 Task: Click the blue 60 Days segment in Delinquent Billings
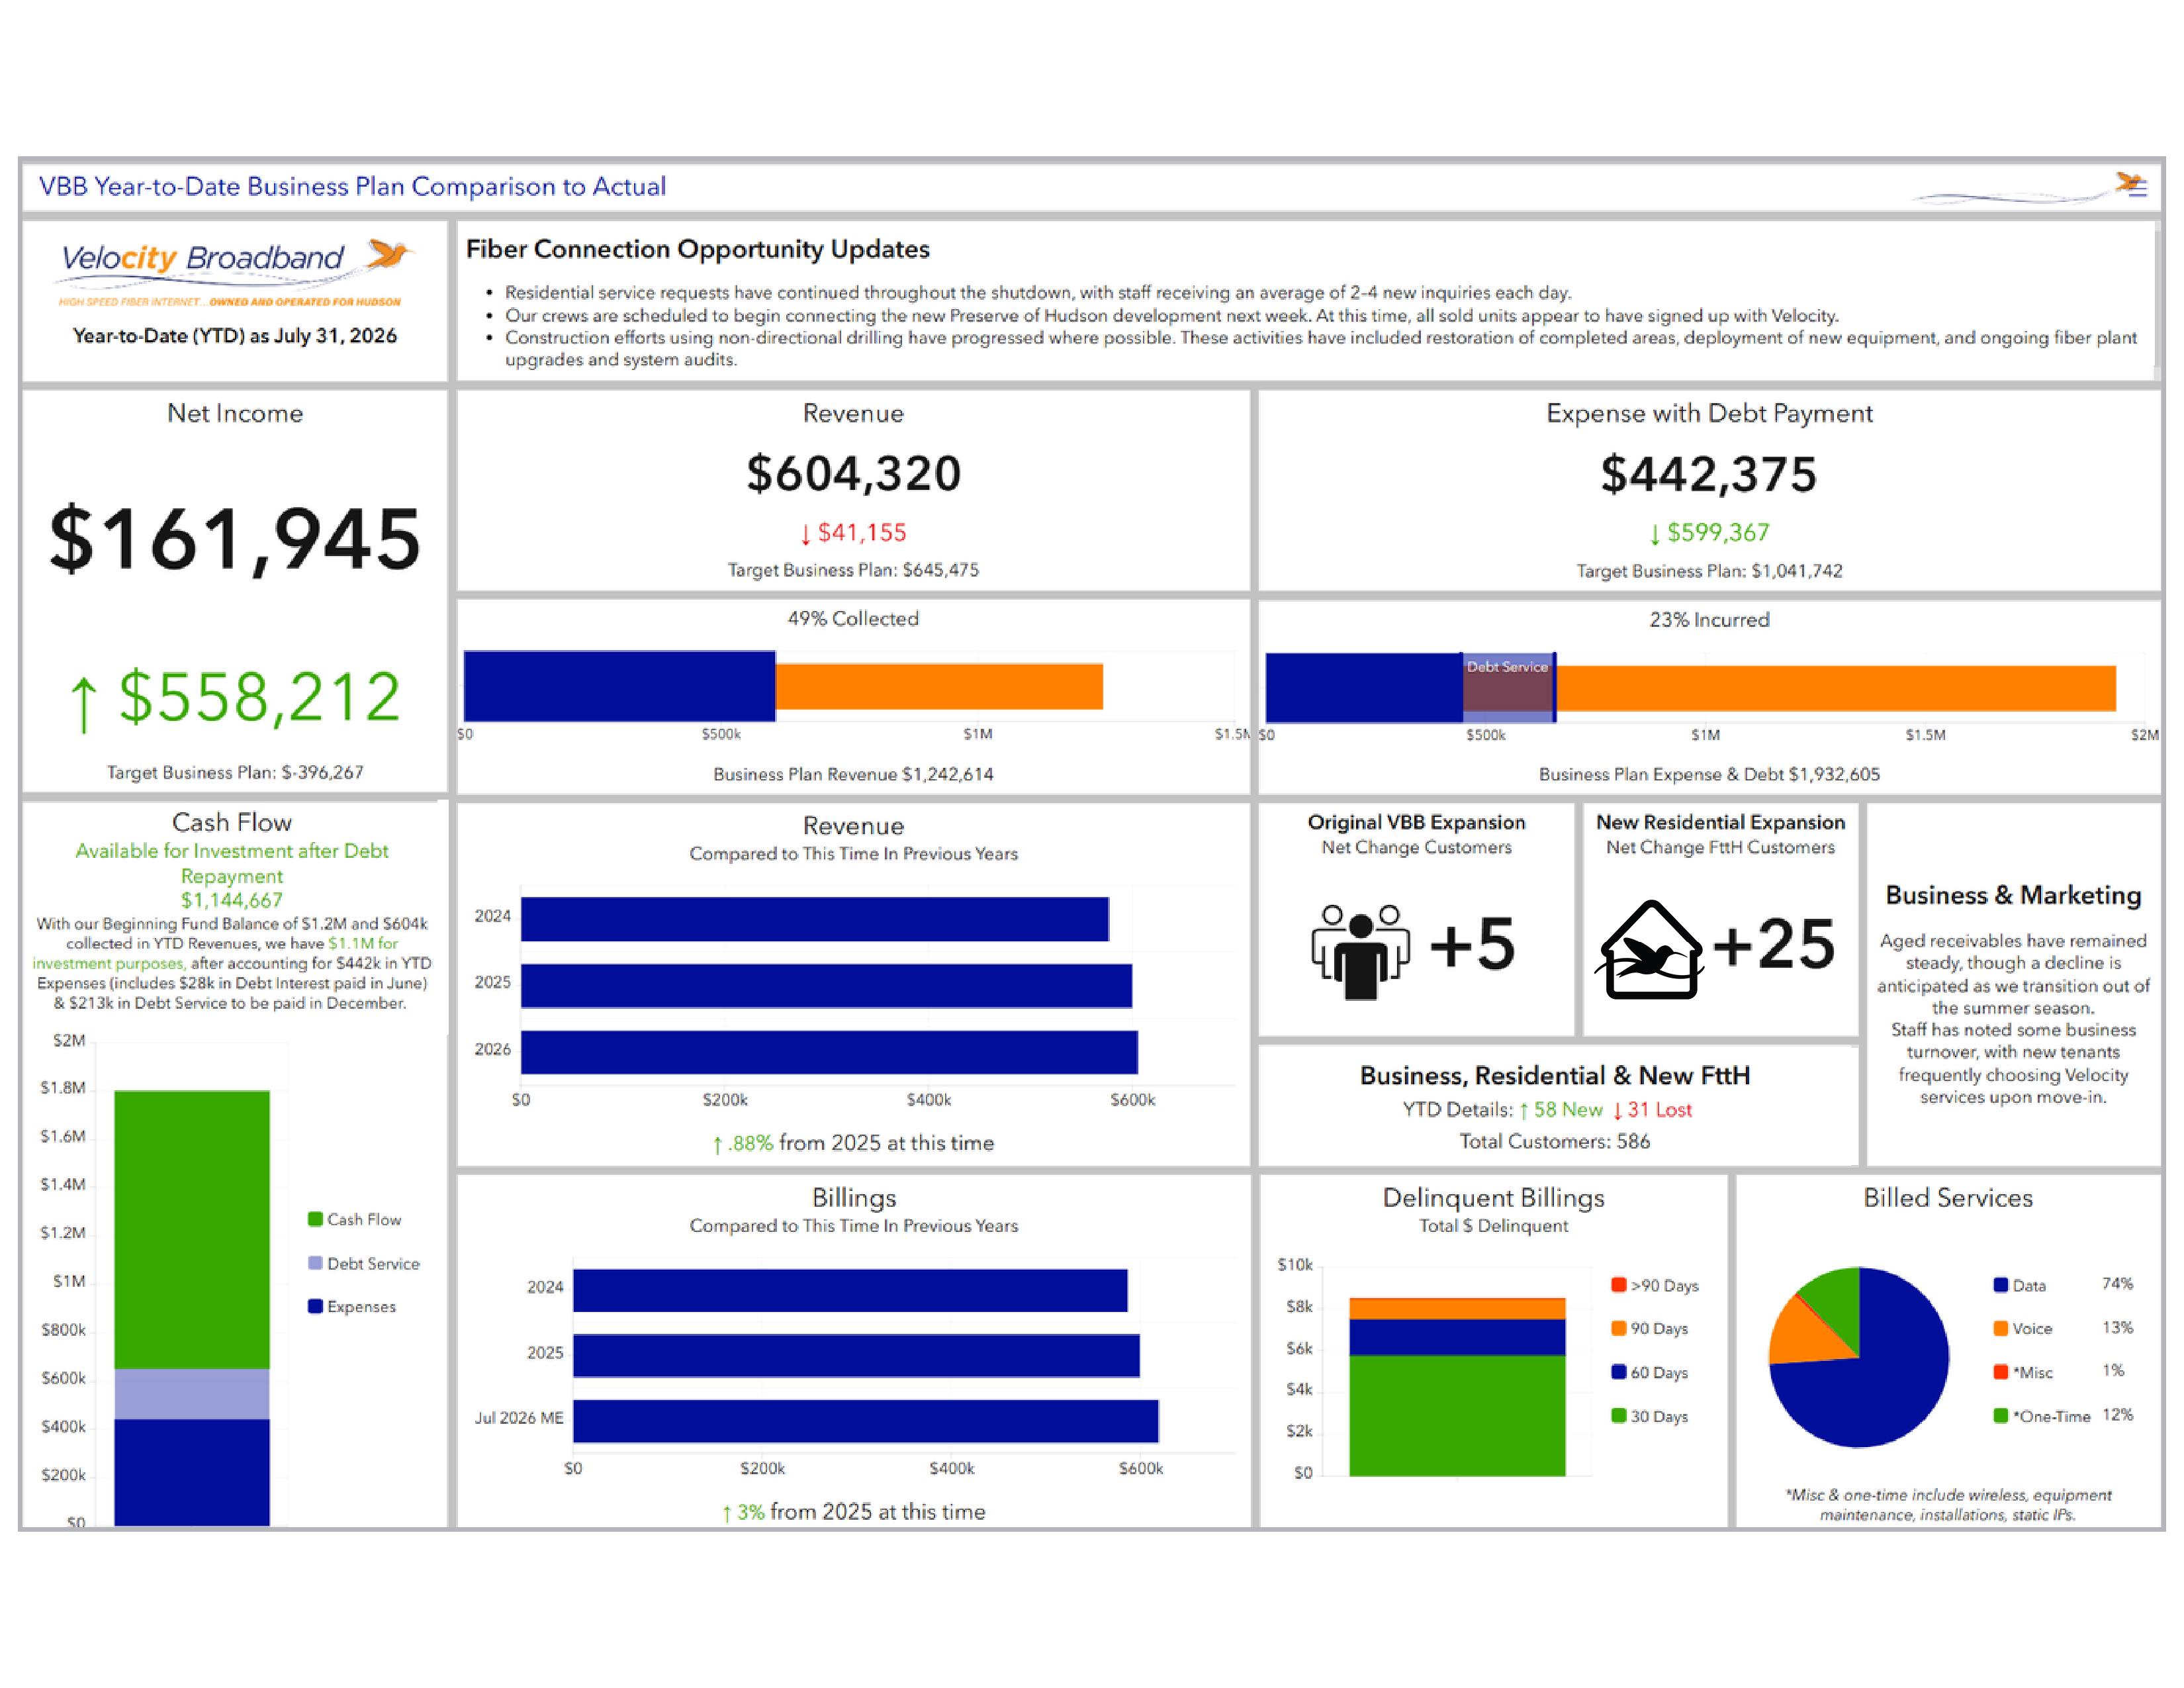(x=1457, y=1337)
